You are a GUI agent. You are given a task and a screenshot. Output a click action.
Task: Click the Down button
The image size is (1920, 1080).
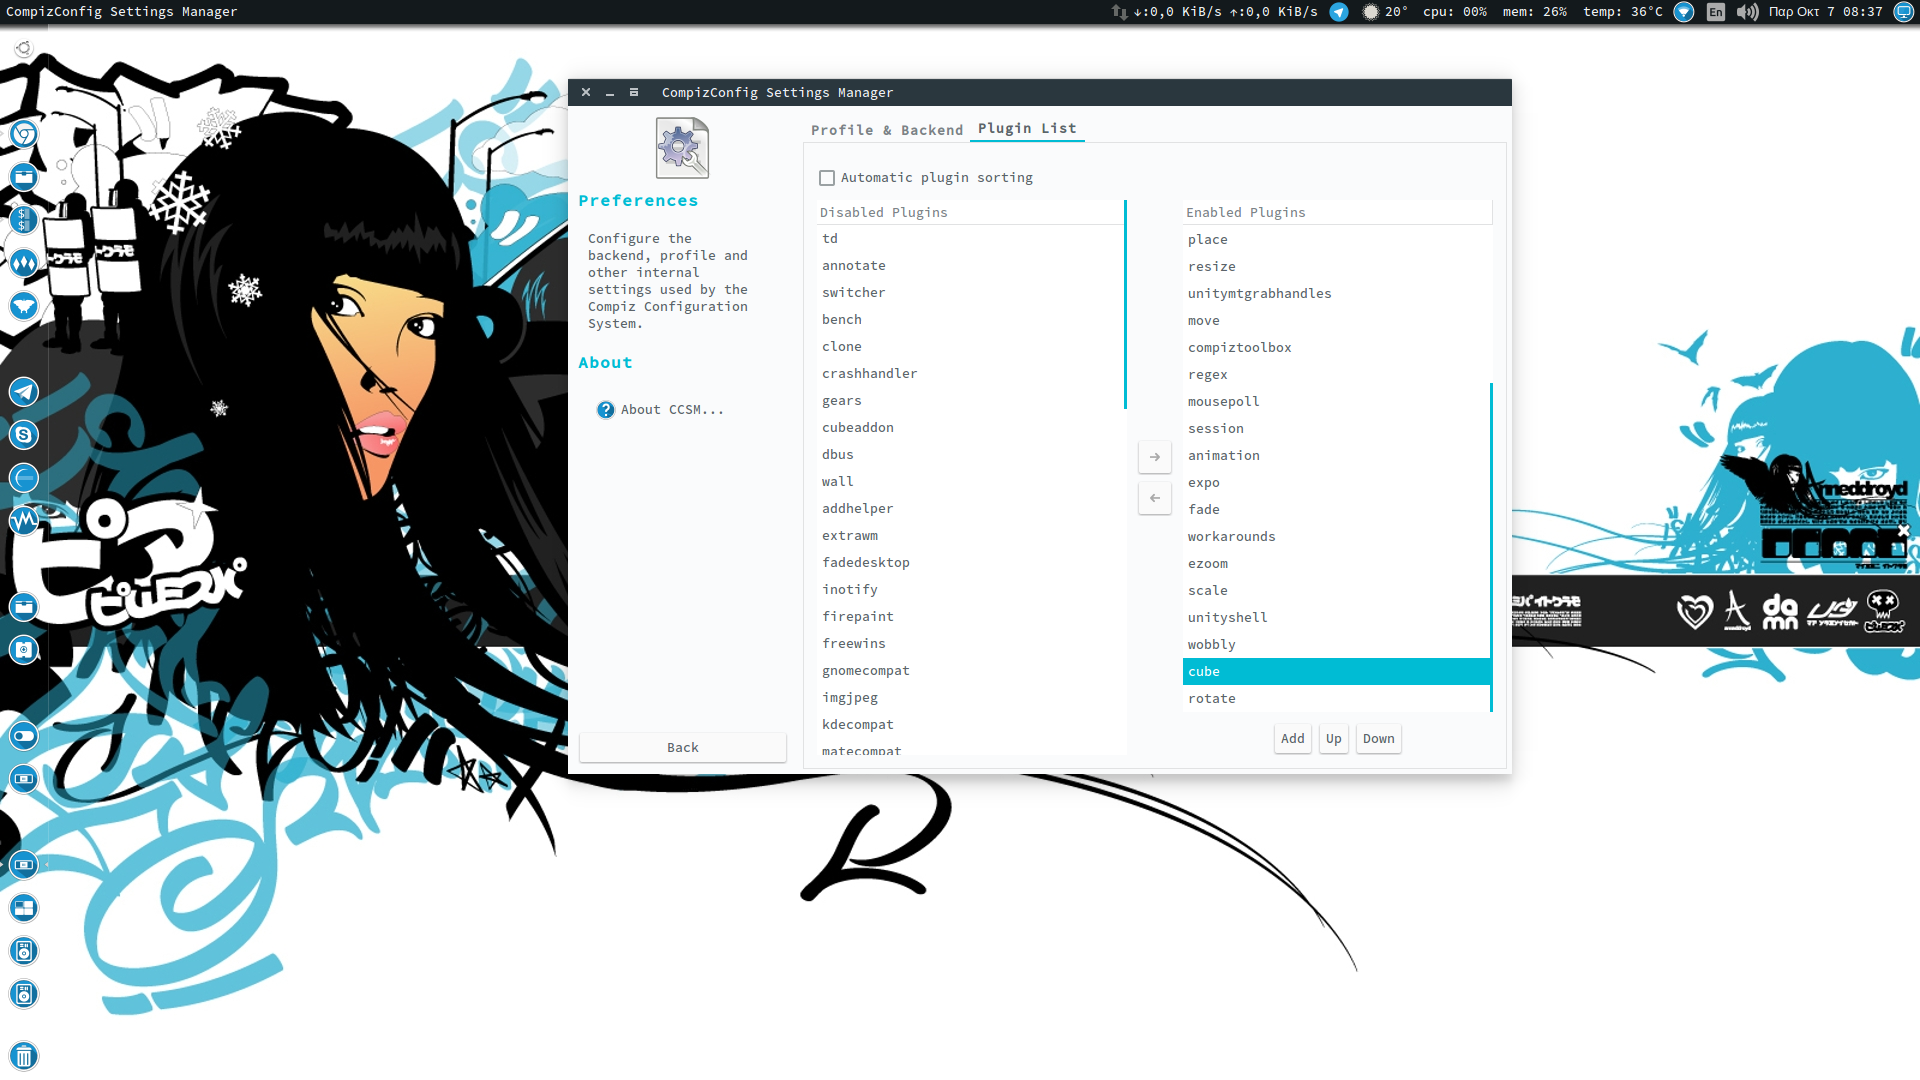pos(1379,739)
